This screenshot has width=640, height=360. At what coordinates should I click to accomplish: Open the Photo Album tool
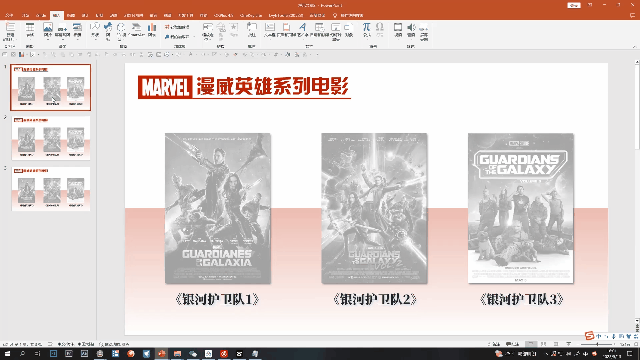[77, 31]
